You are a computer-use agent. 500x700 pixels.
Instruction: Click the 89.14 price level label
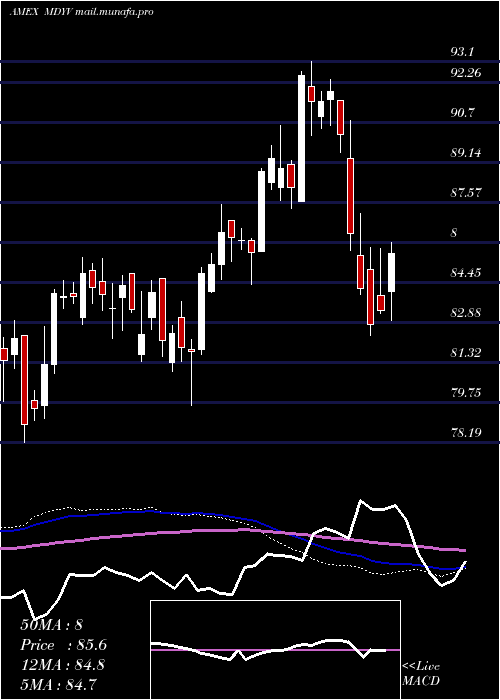(x=466, y=153)
